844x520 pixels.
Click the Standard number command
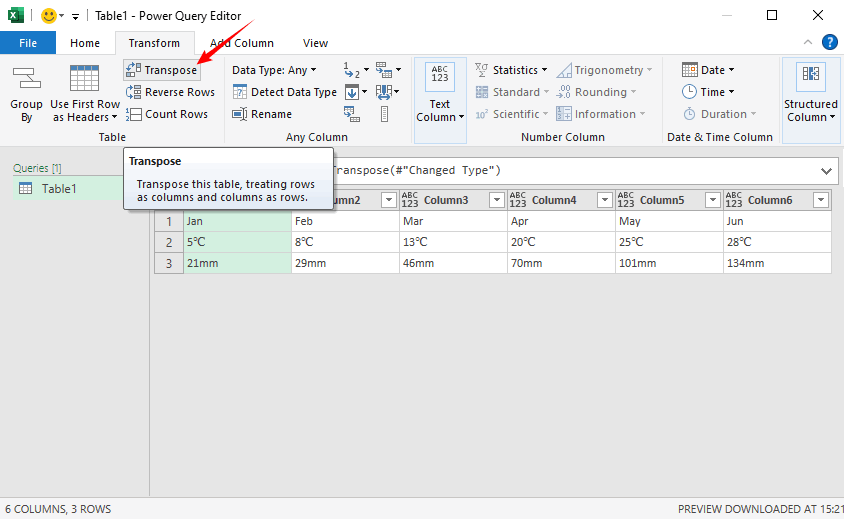512,92
